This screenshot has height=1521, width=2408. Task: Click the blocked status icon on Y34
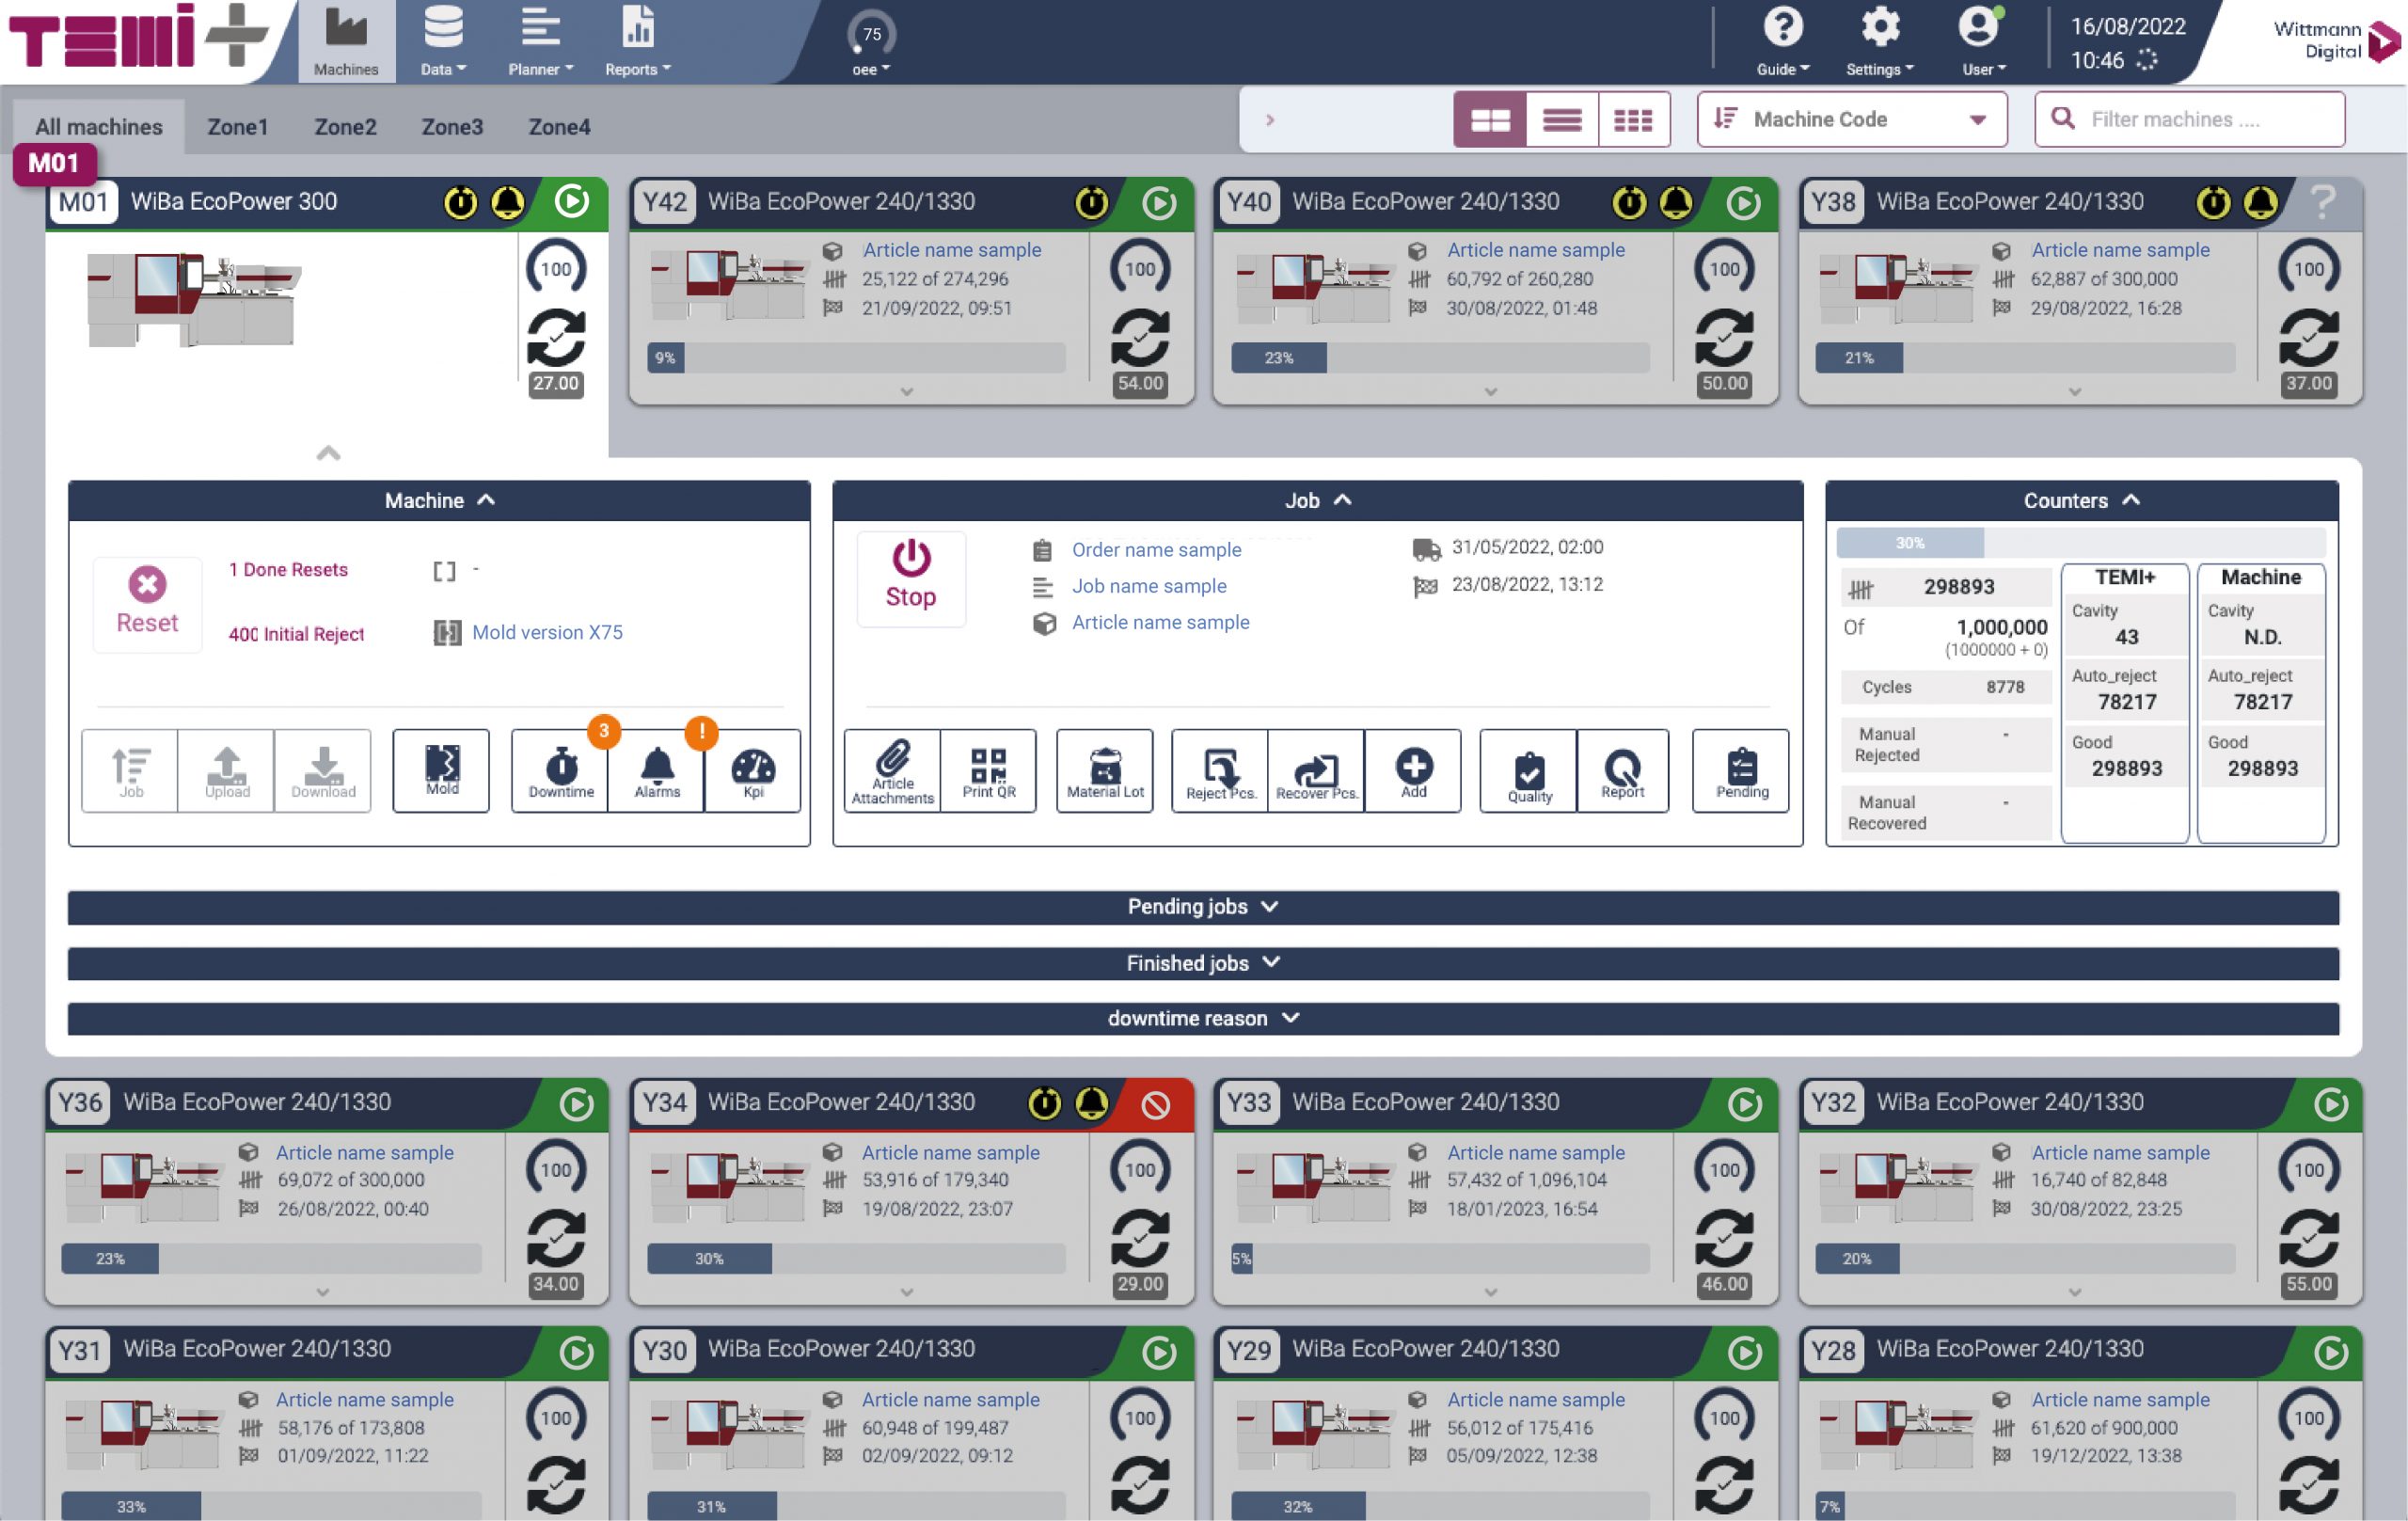(1156, 1104)
